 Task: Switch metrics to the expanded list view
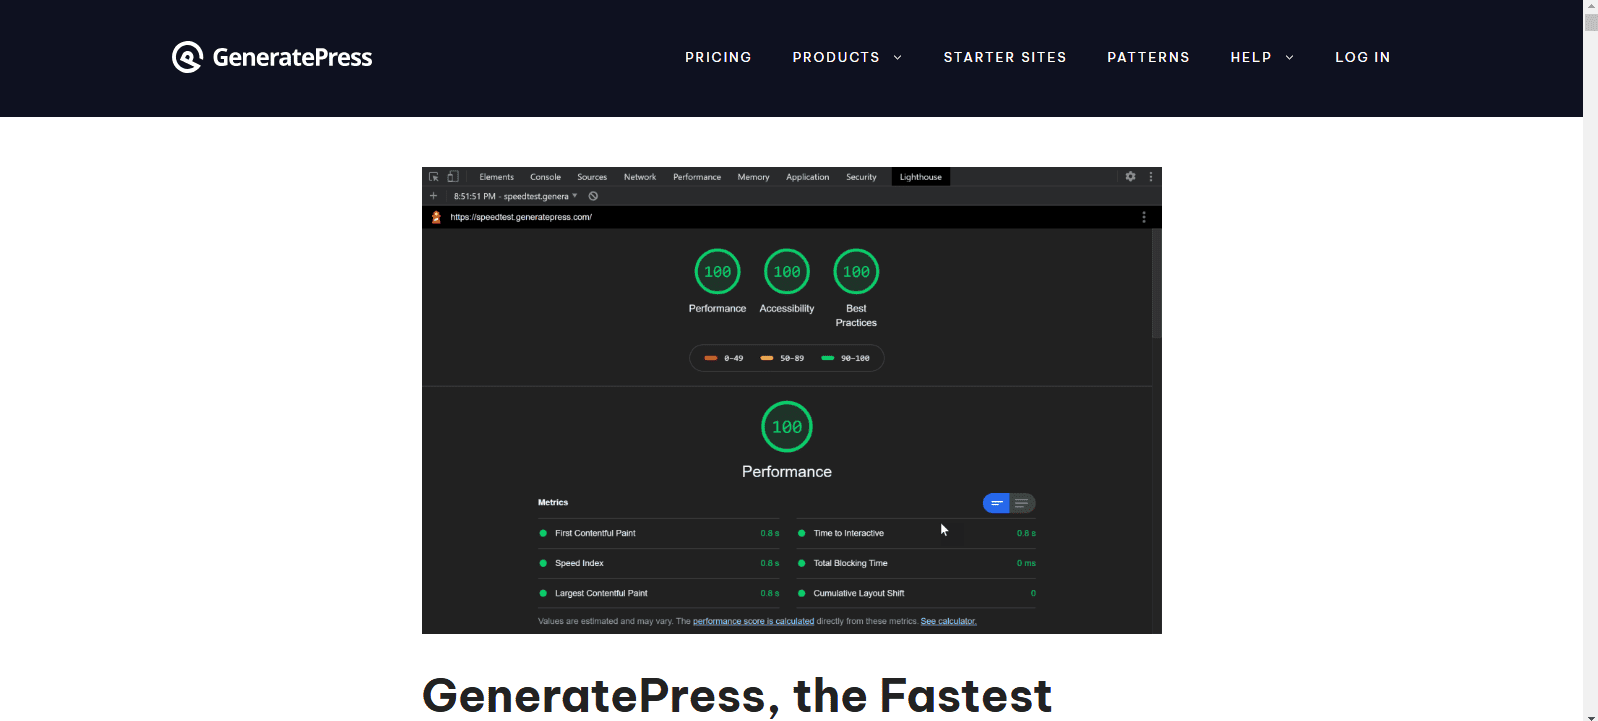(1022, 503)
